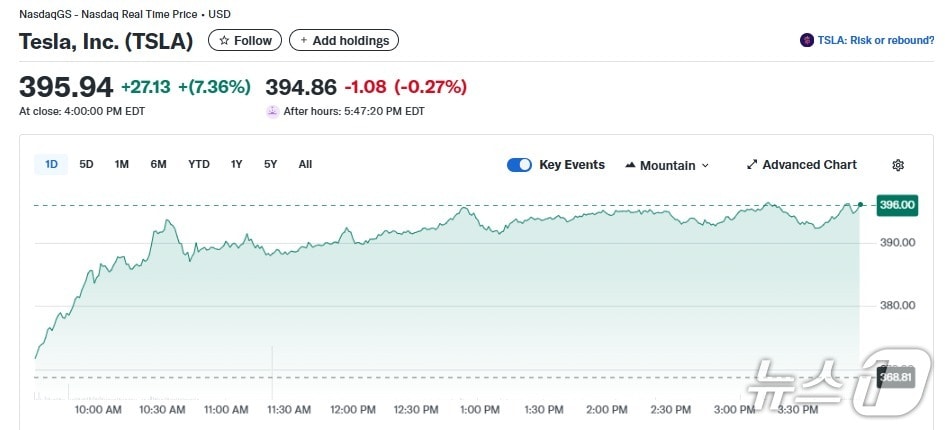Click the mountain chart type icon

630,165
